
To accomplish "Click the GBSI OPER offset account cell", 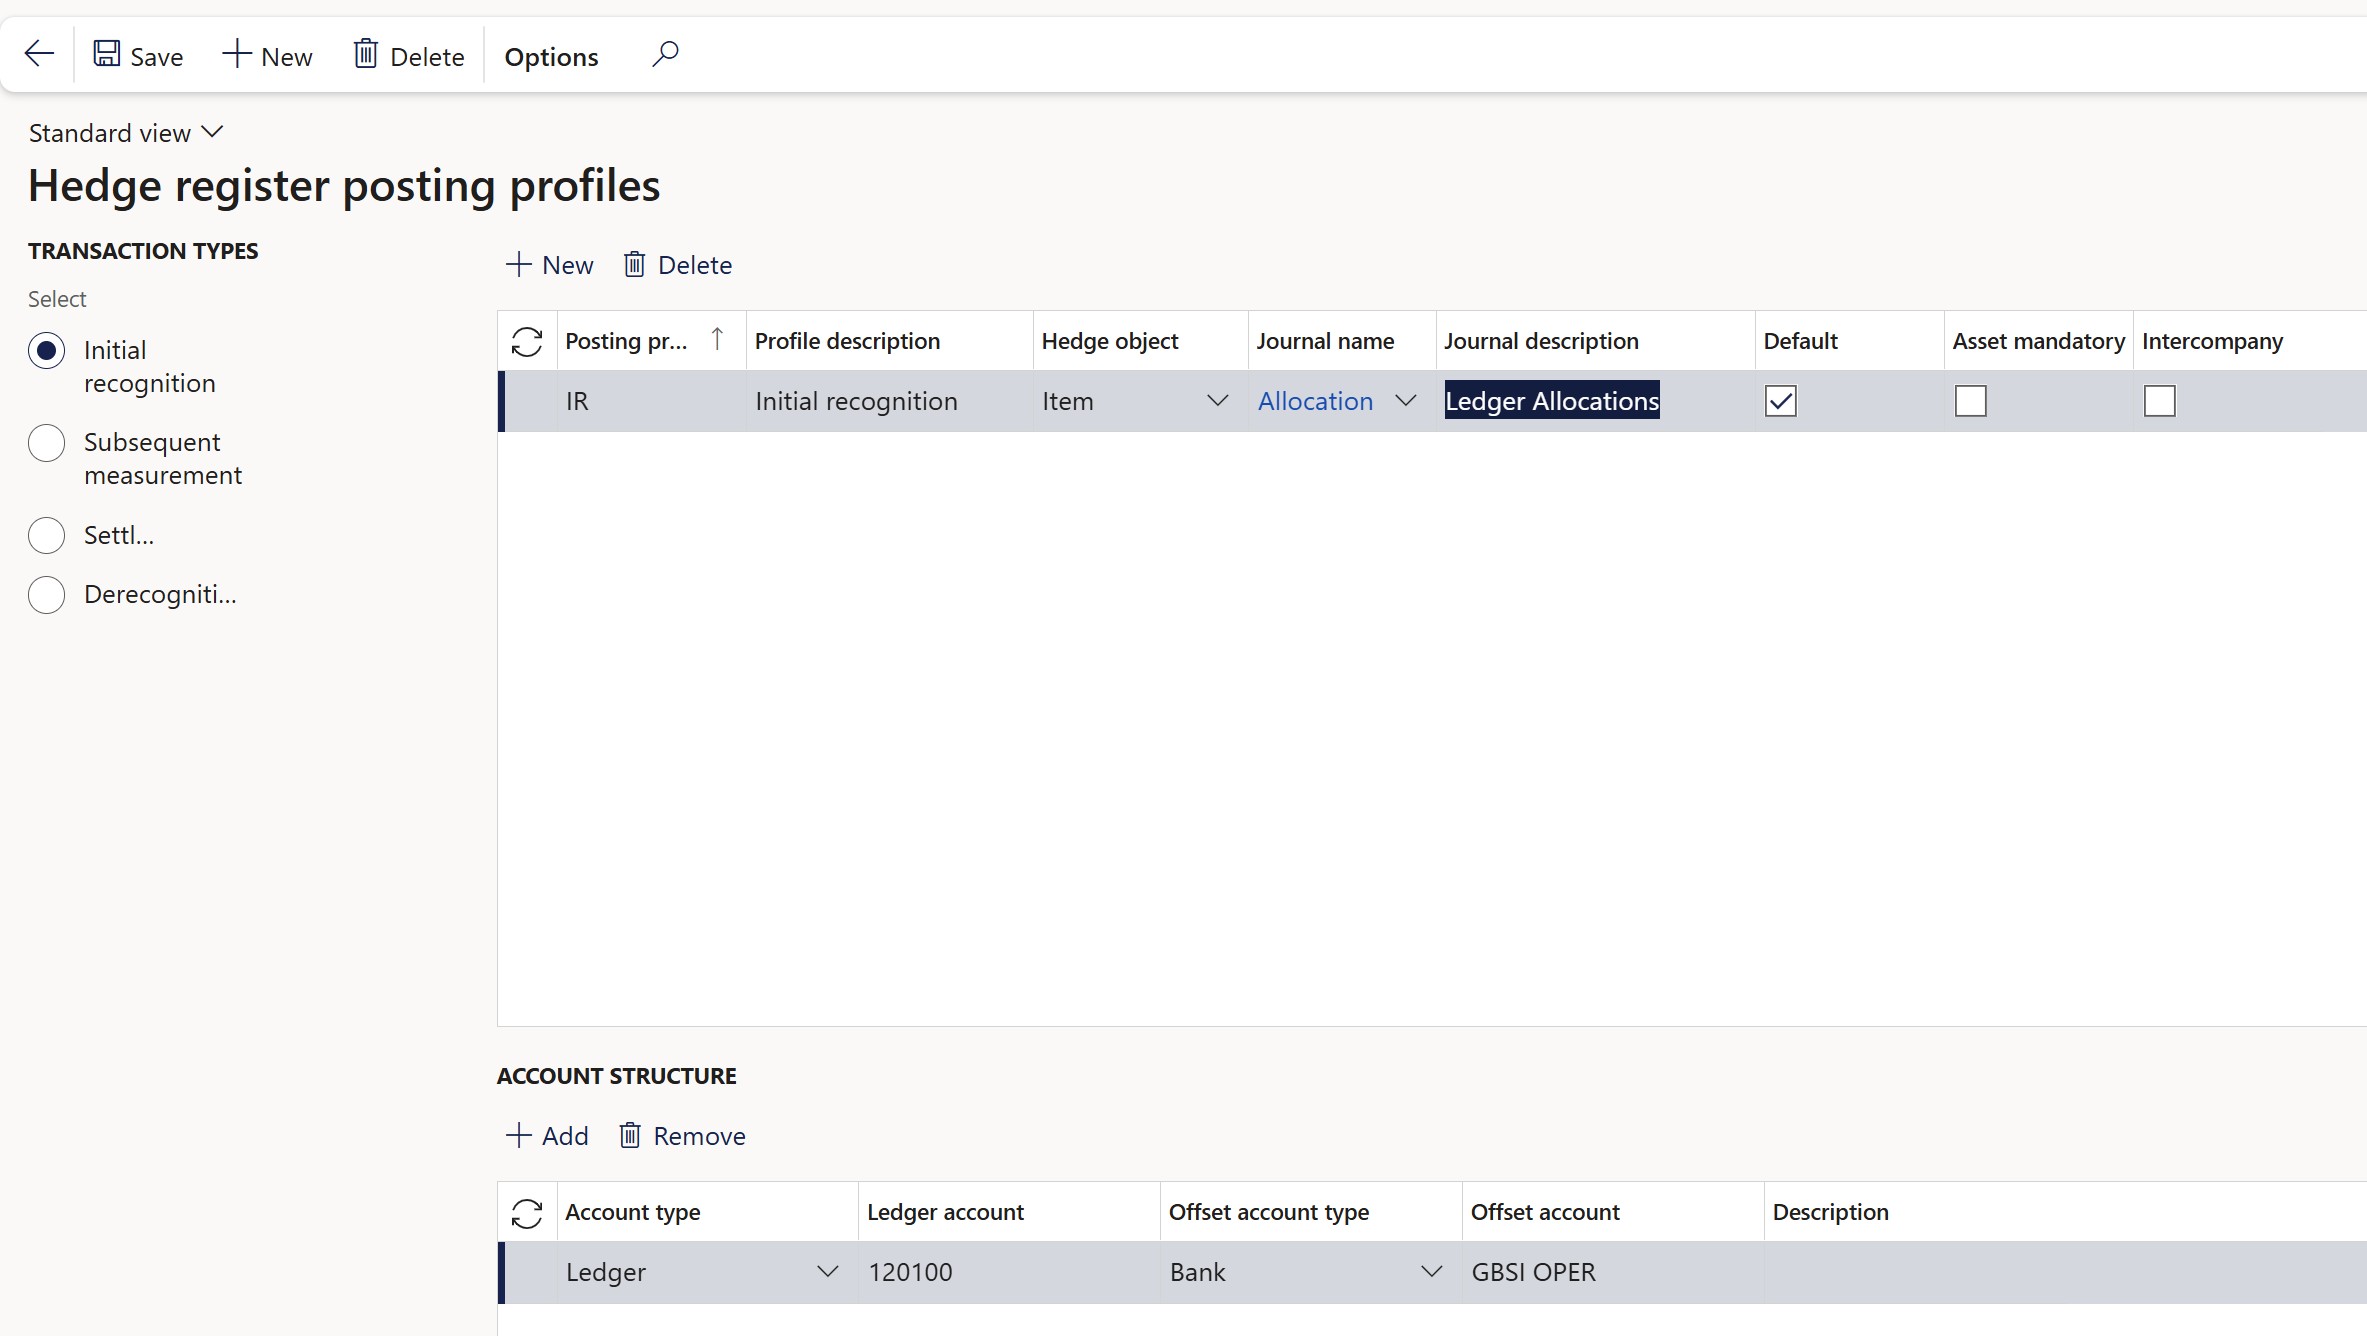I will pyautogui.click(x=1612, y=1272).
